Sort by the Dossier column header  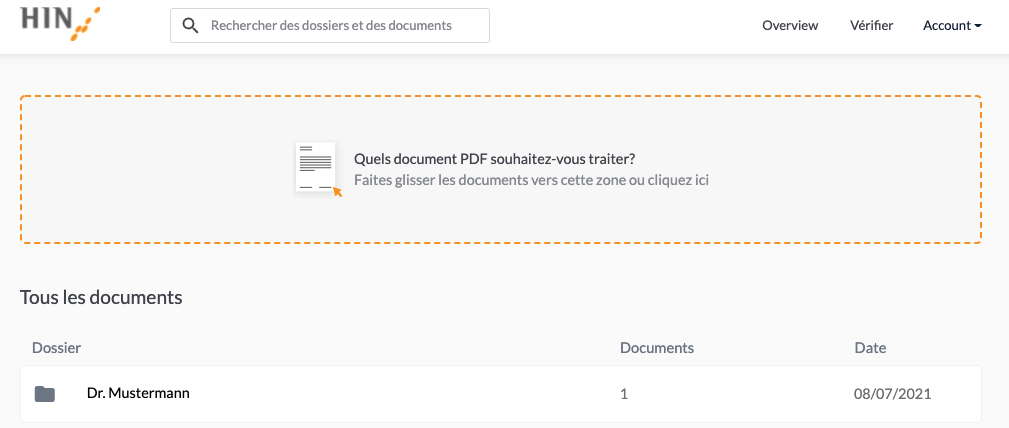click(x=57, y=348)
